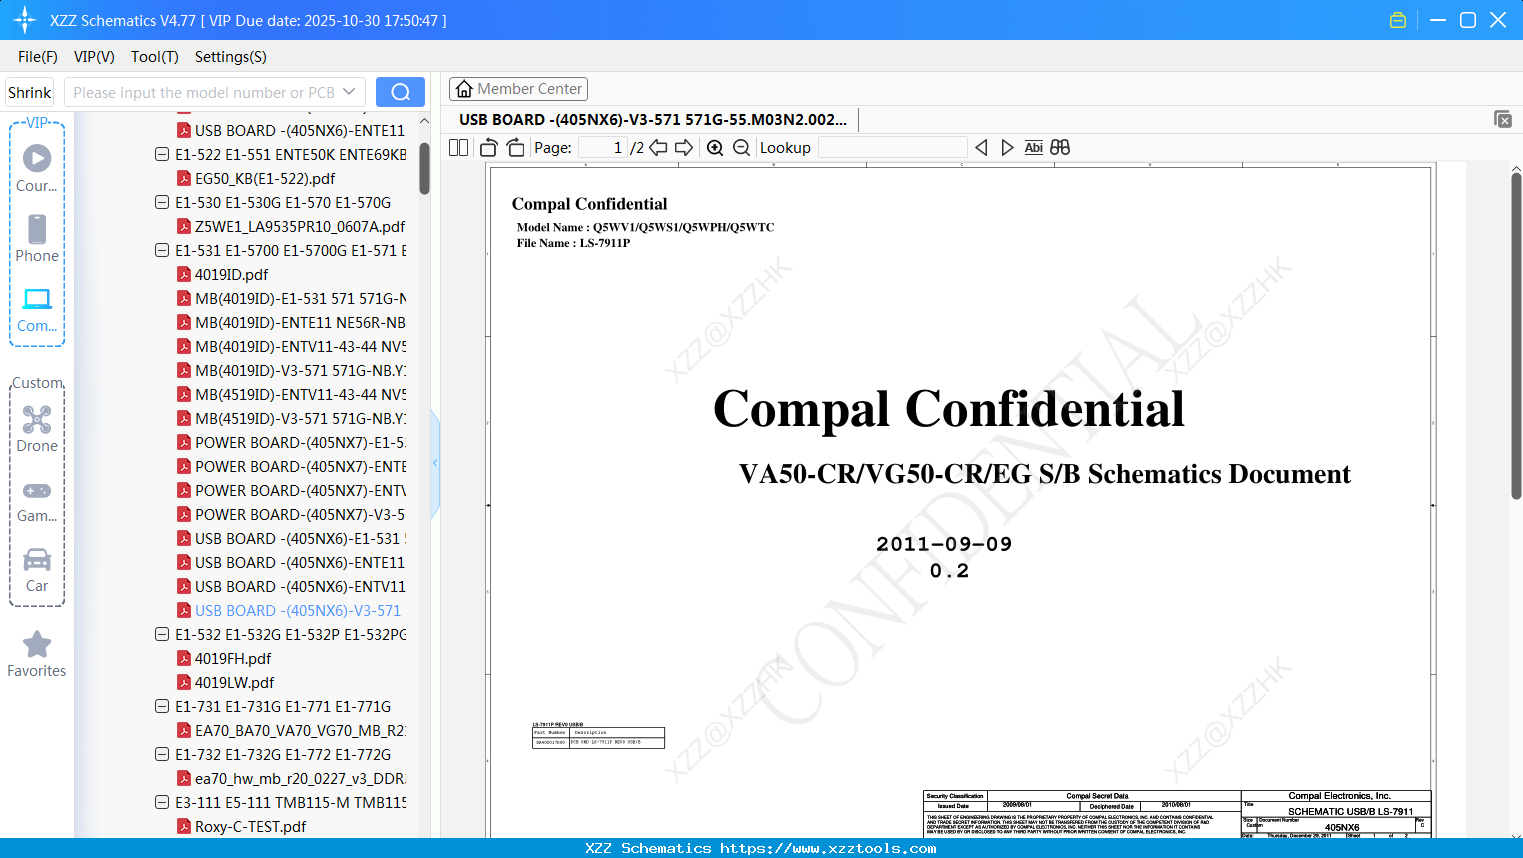Go to the previous page arrow

coord(658,147)
